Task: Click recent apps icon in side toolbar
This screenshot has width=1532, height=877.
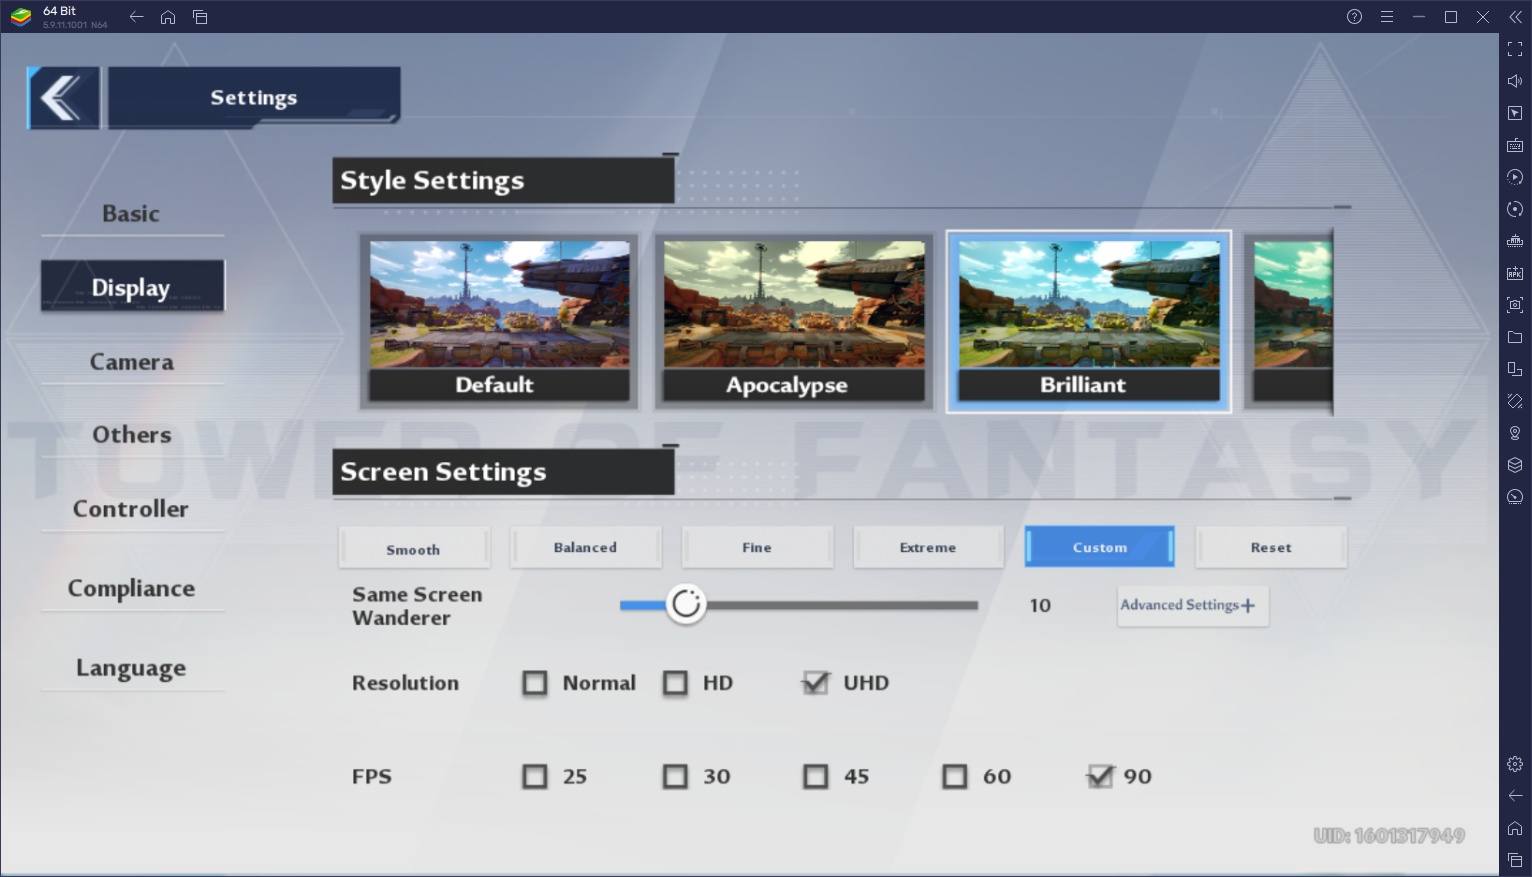Action: coord(1515,860)
